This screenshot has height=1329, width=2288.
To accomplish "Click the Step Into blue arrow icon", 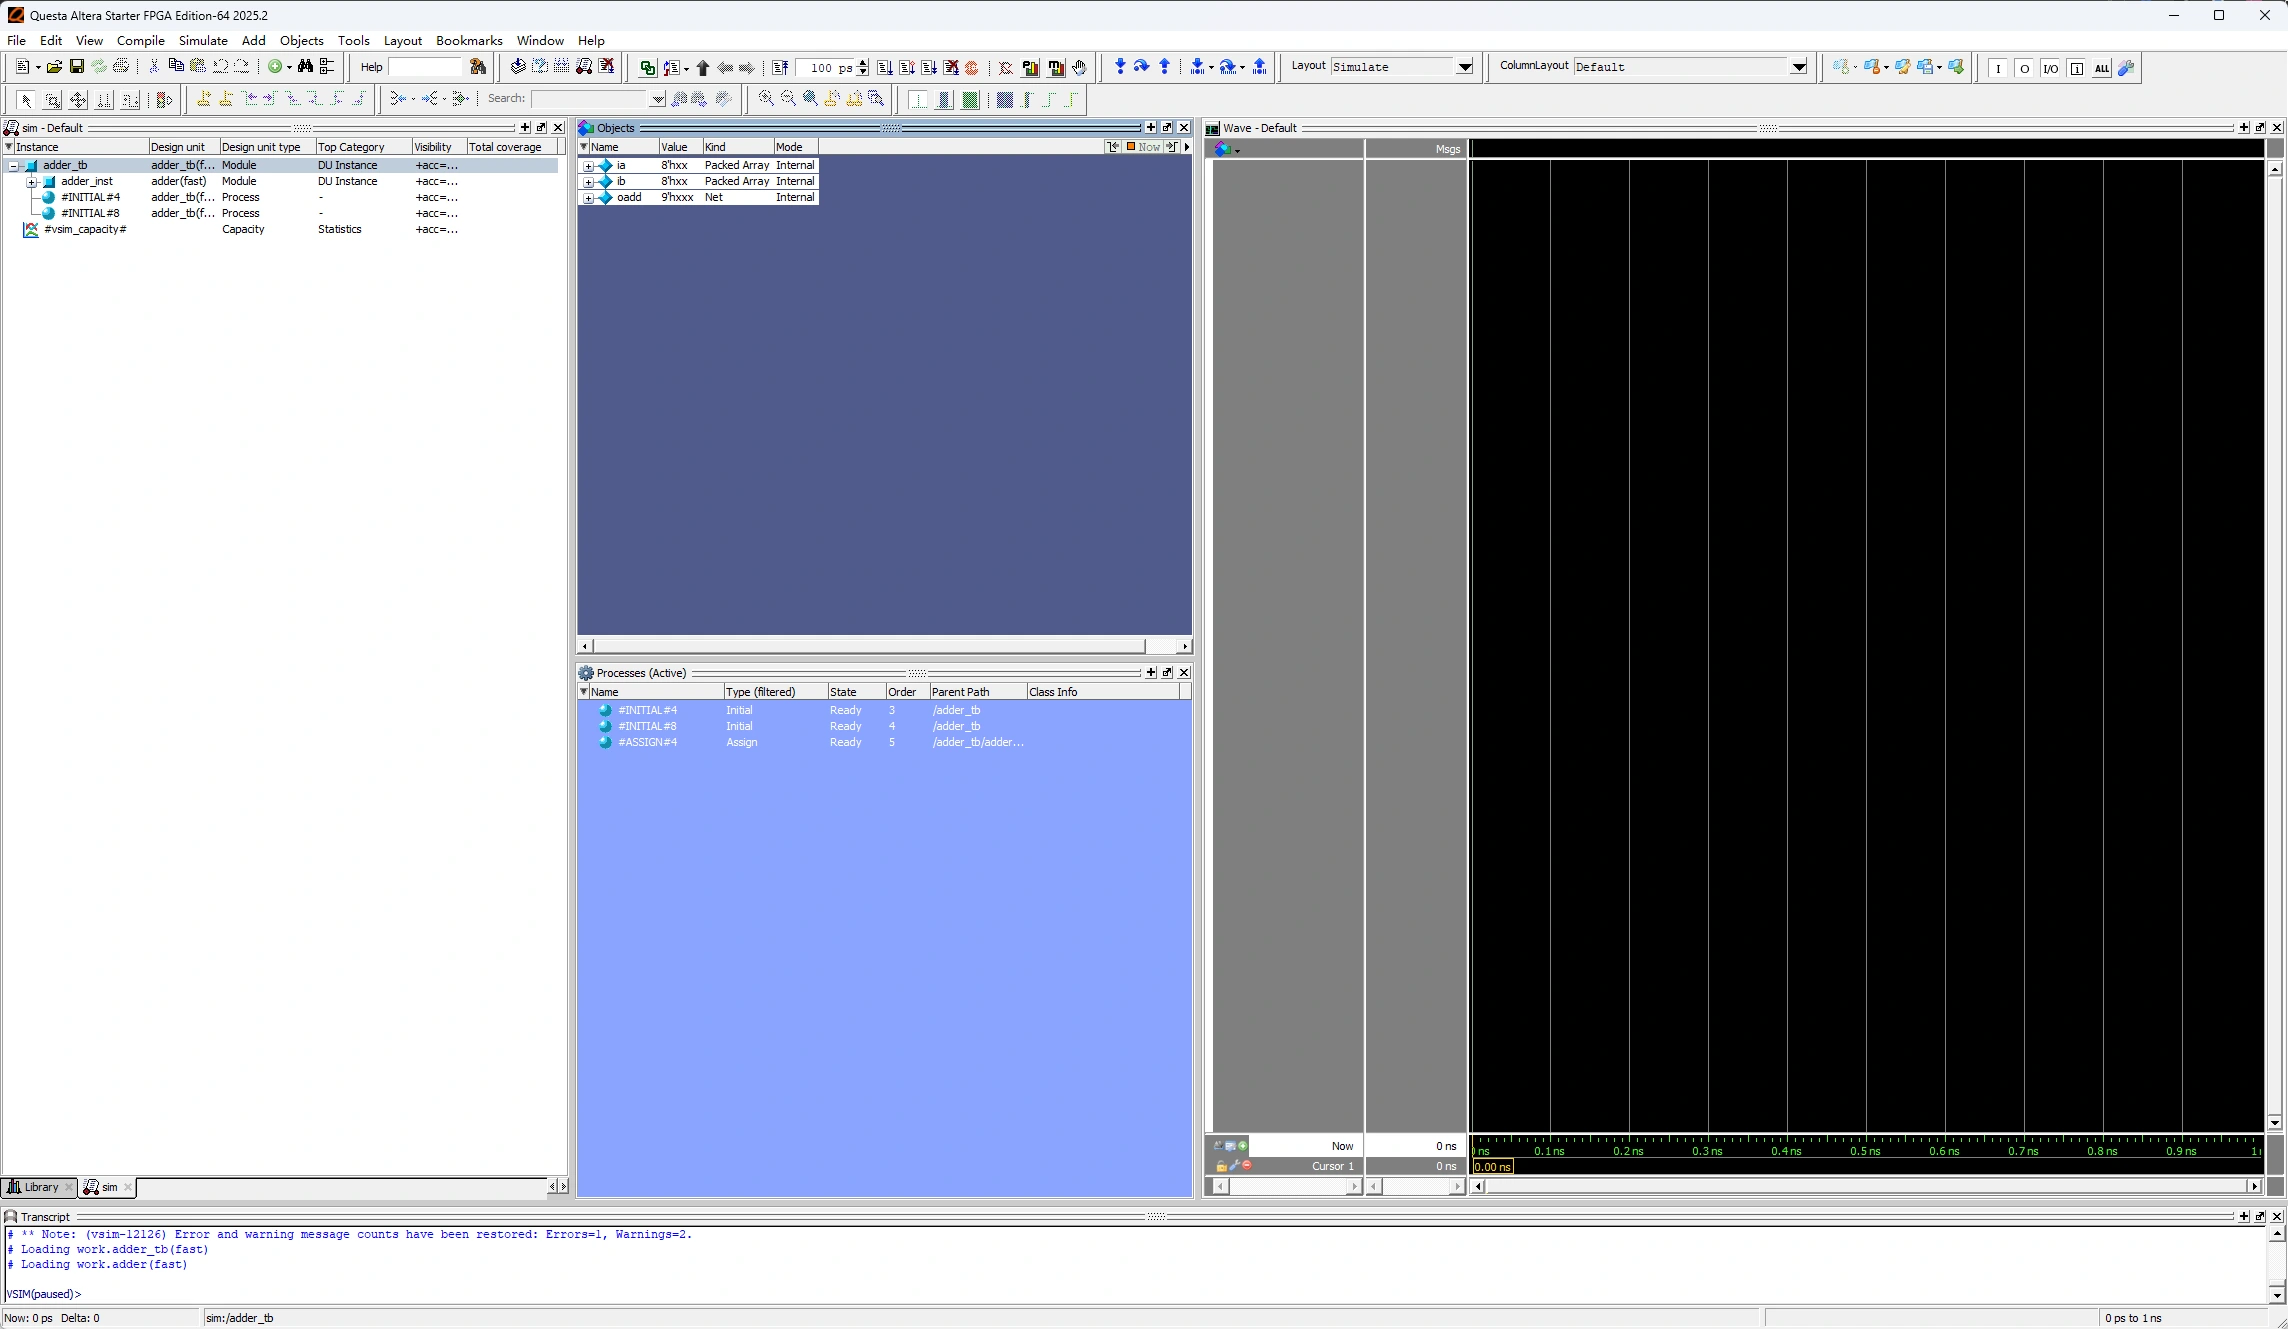I will (1120, 67).
